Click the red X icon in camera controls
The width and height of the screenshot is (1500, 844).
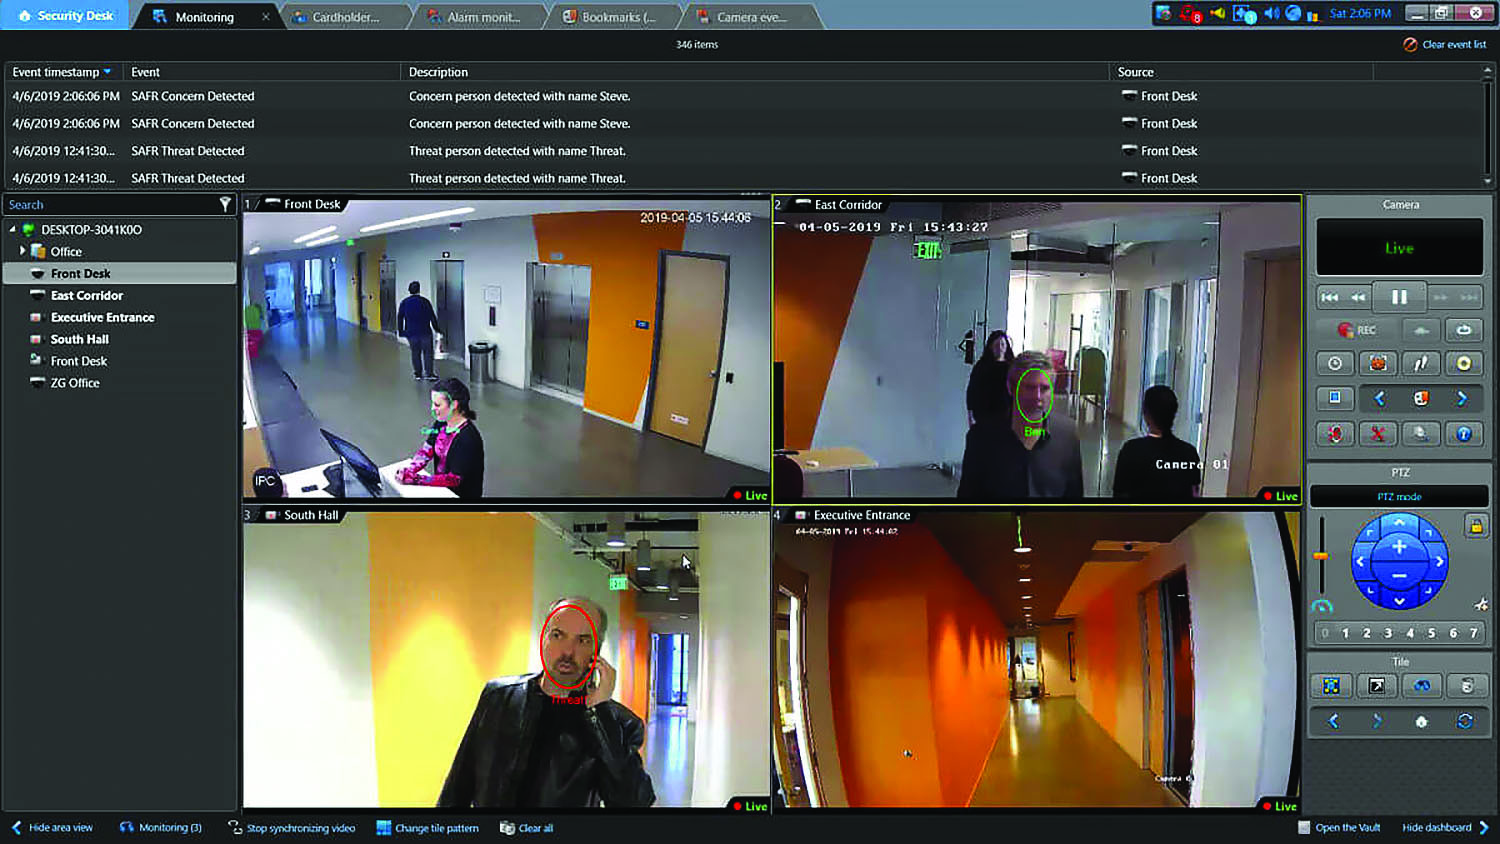click(1377, 433)
